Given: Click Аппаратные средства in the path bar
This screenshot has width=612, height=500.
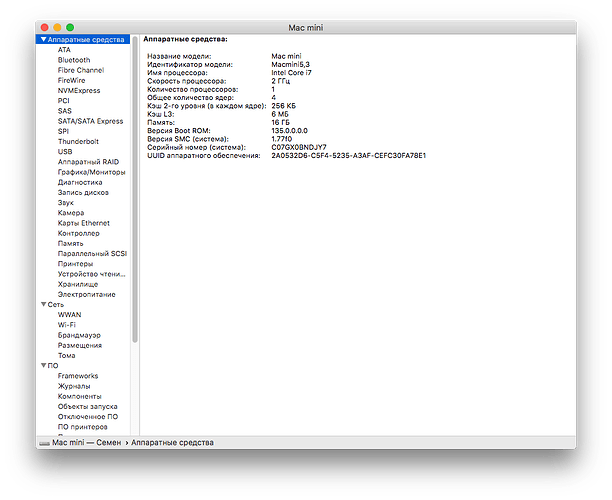Looking at the screenshot, I should 172,442.
